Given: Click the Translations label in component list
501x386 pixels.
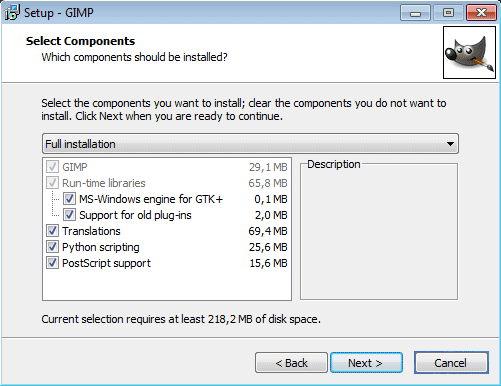Looking at the screenshot, I should 91,231.
